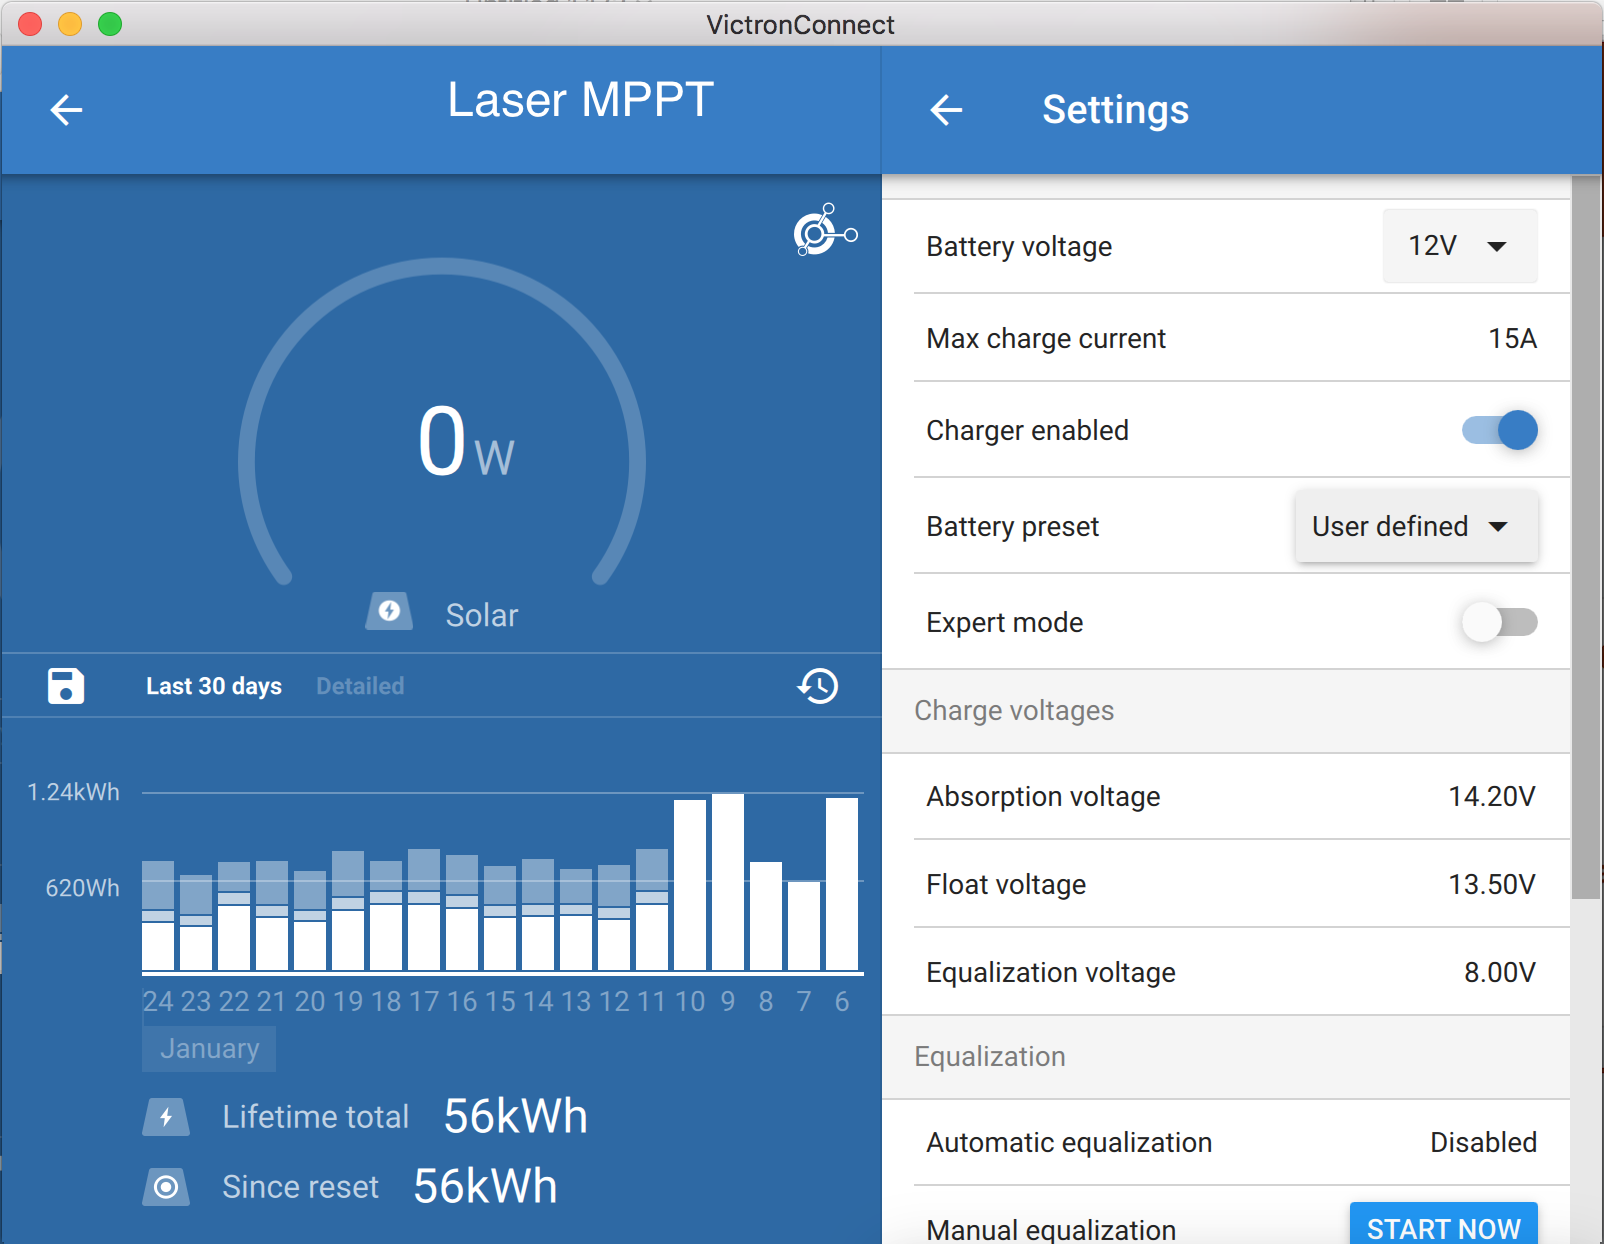Edit Equalization voltage 8.00V value
Image resolution: width=1604 pixels, height=1244 pixels.
[x=1500, y=973]
